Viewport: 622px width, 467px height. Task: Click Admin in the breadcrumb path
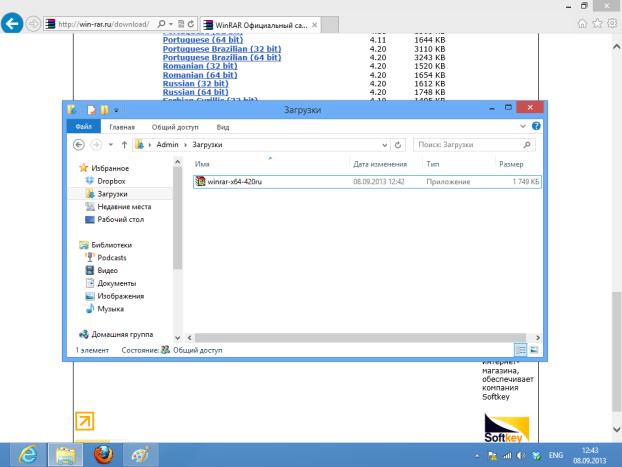[x=167, y=145]
